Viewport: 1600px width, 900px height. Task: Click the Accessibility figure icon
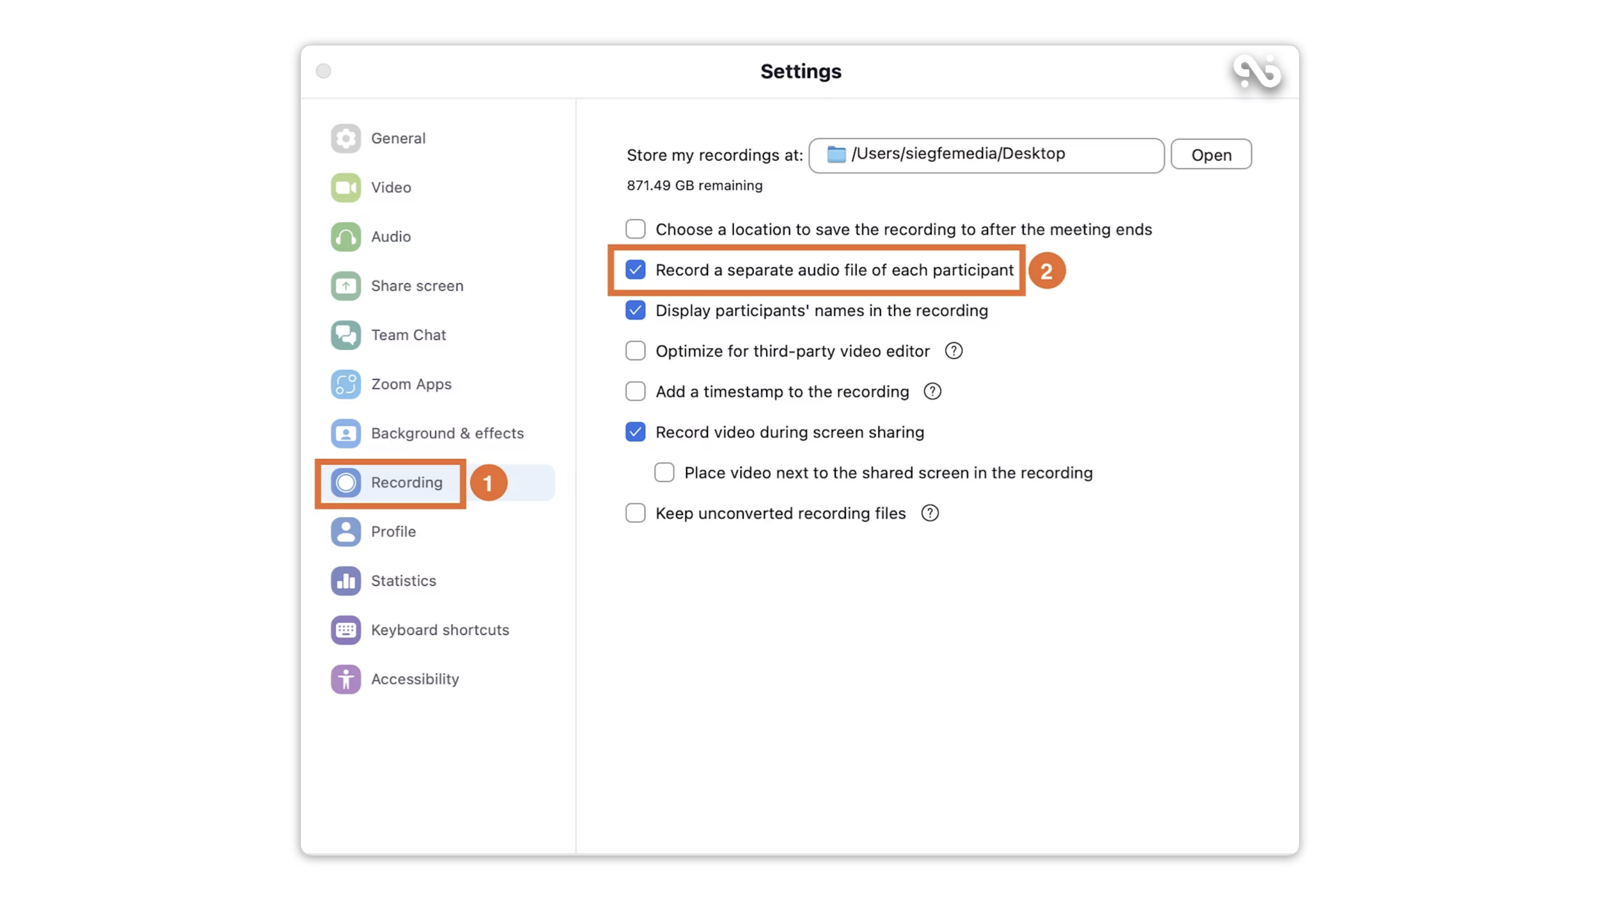click(346, 679)
